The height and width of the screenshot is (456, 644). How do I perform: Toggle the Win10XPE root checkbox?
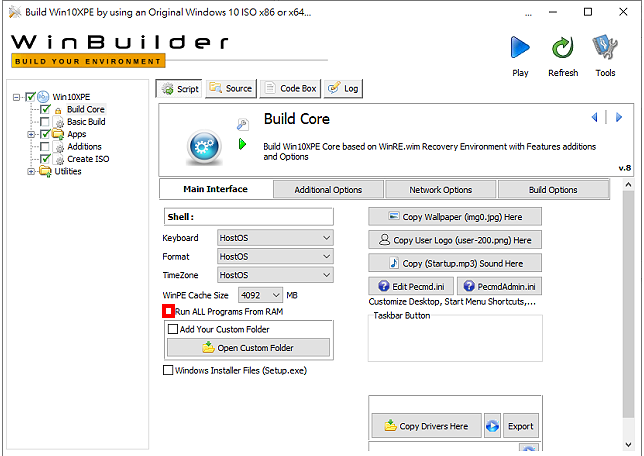[30, 97]
